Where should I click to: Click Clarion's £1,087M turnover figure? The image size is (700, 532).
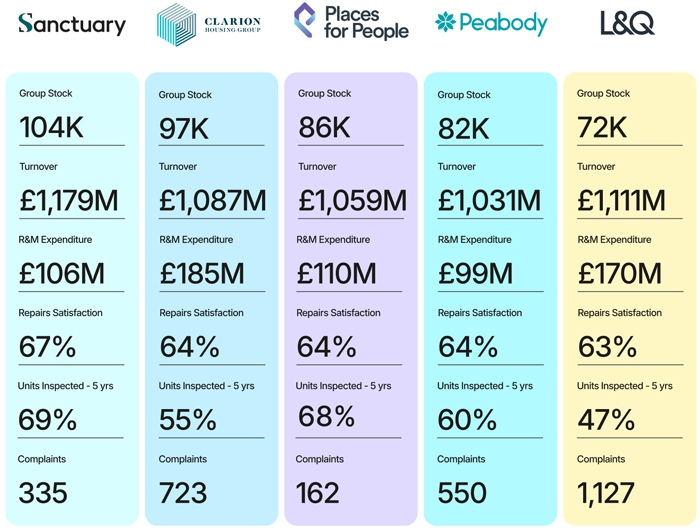[213, 200]
